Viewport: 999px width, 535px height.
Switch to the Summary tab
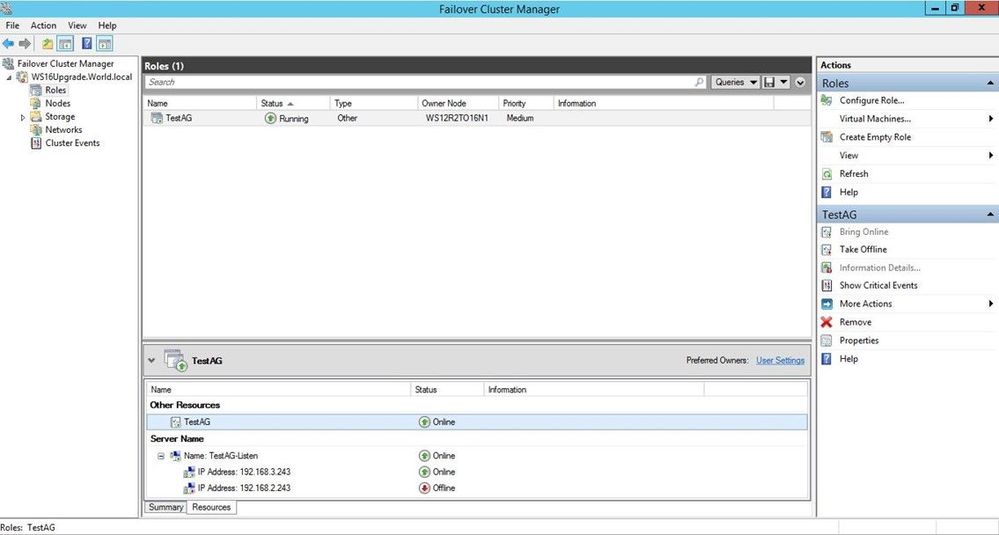166,508
